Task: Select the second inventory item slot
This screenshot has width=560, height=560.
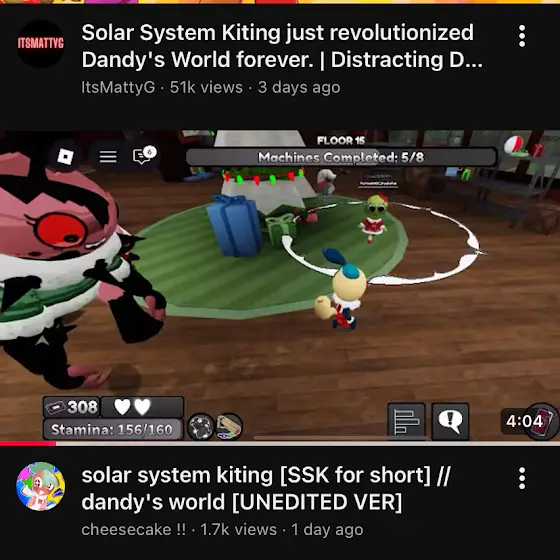Action: 229,426
